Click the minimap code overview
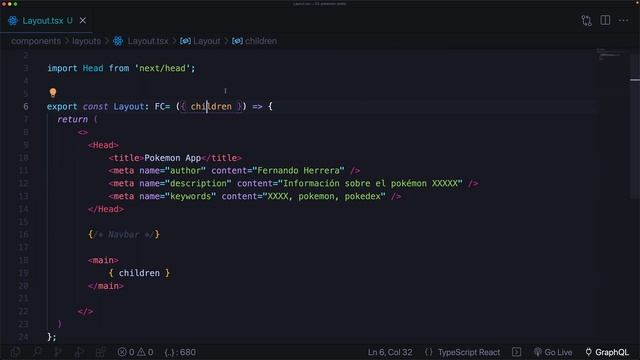Viewport: 640px width, 360px height. 608,54
